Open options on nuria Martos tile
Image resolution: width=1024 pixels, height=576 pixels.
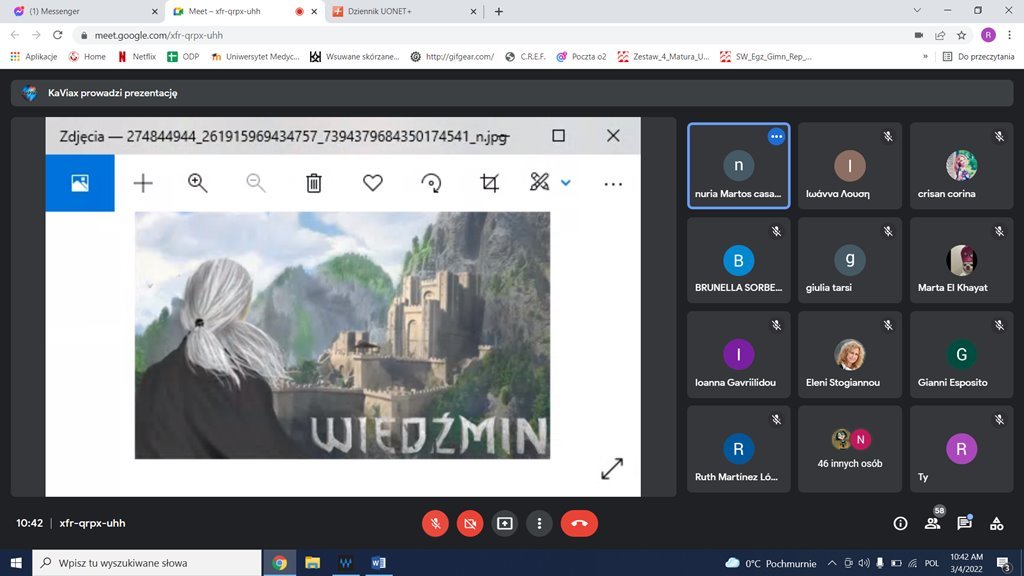tap(776, 136)
